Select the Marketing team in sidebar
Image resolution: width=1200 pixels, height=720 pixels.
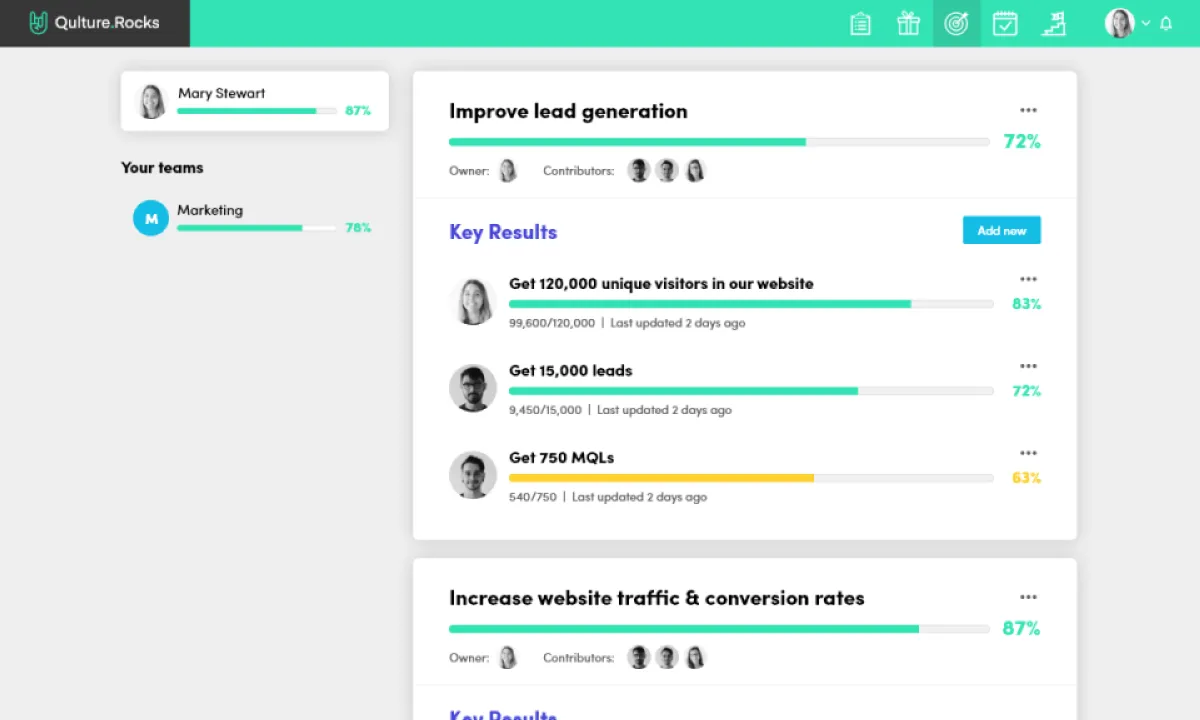(252, 218)
